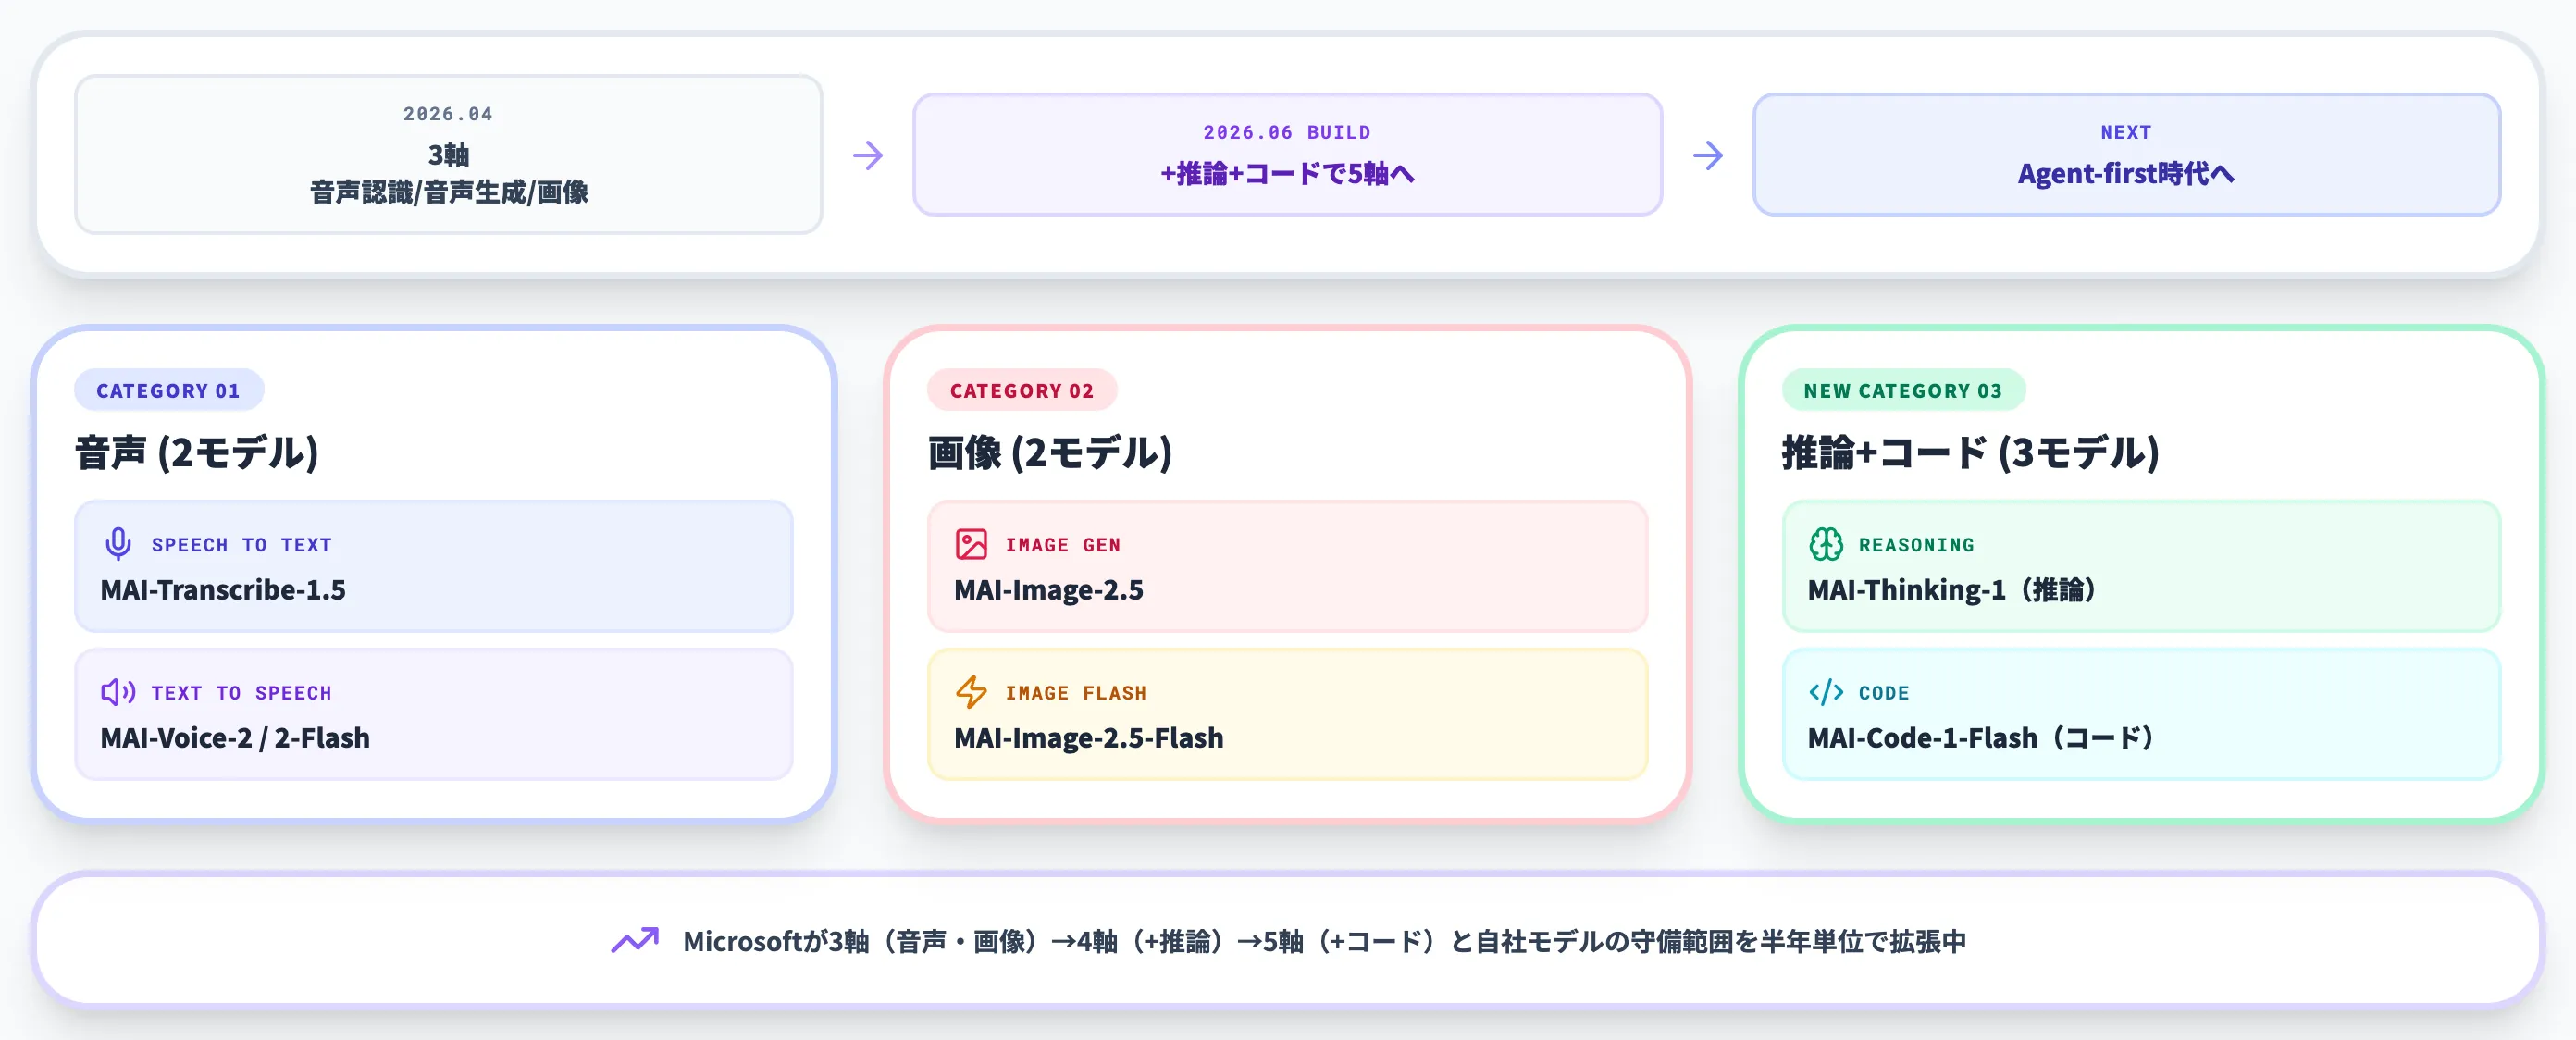Image resolution: width=2576 pixels, height=1040 pixels.
Task: Click the lightning bolt icon beside Image Flash
Action: (x=971, y=692)
